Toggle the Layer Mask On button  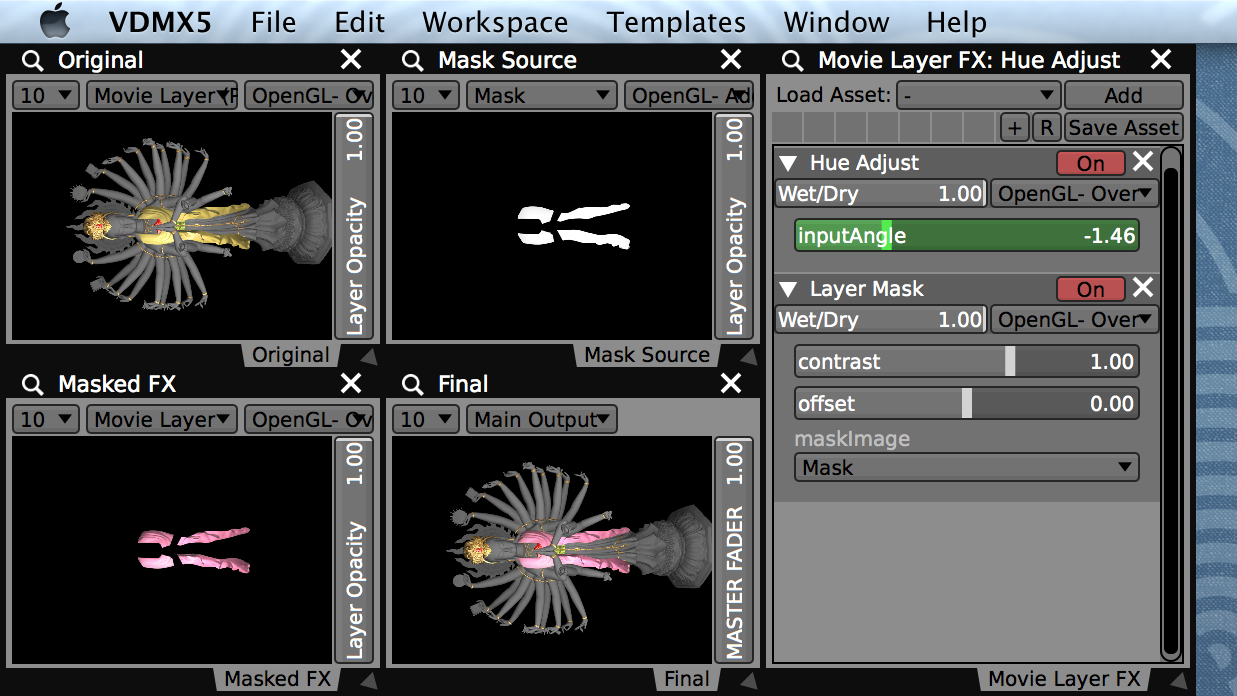coord(1091,289)
